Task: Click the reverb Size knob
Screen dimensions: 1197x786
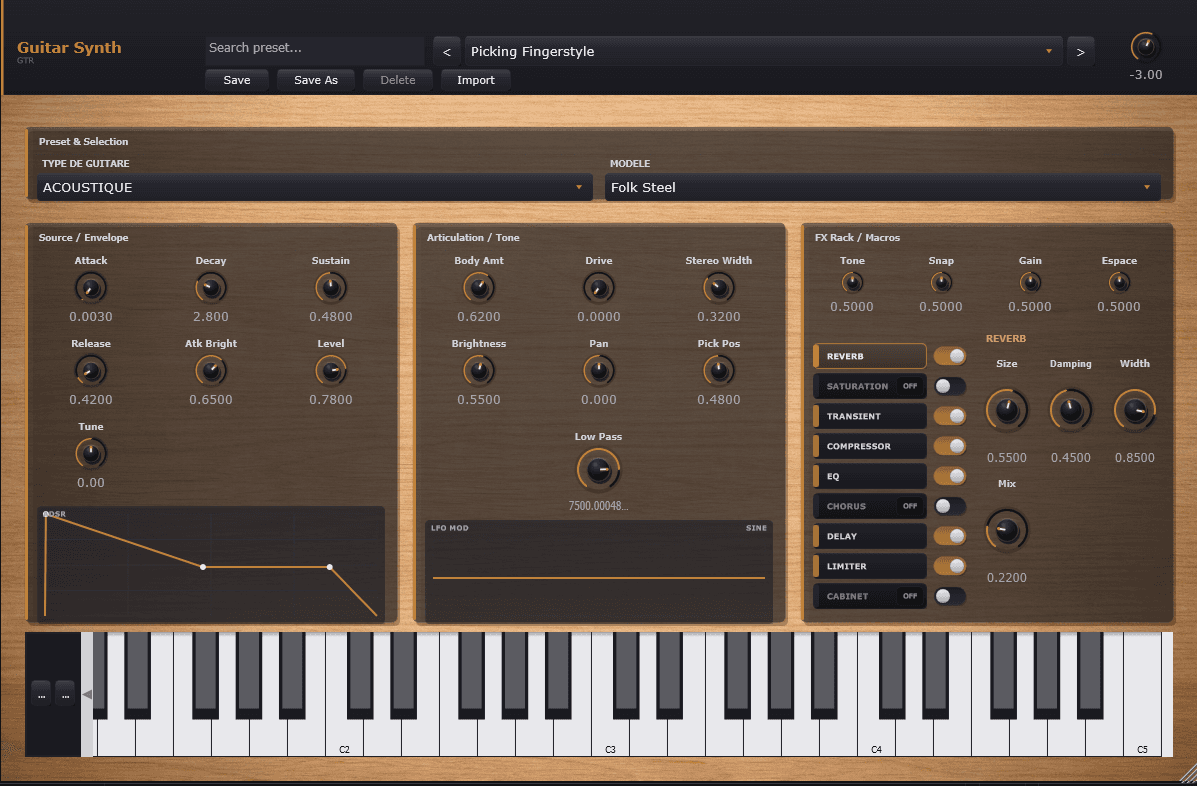Action: coord(1006,410)
